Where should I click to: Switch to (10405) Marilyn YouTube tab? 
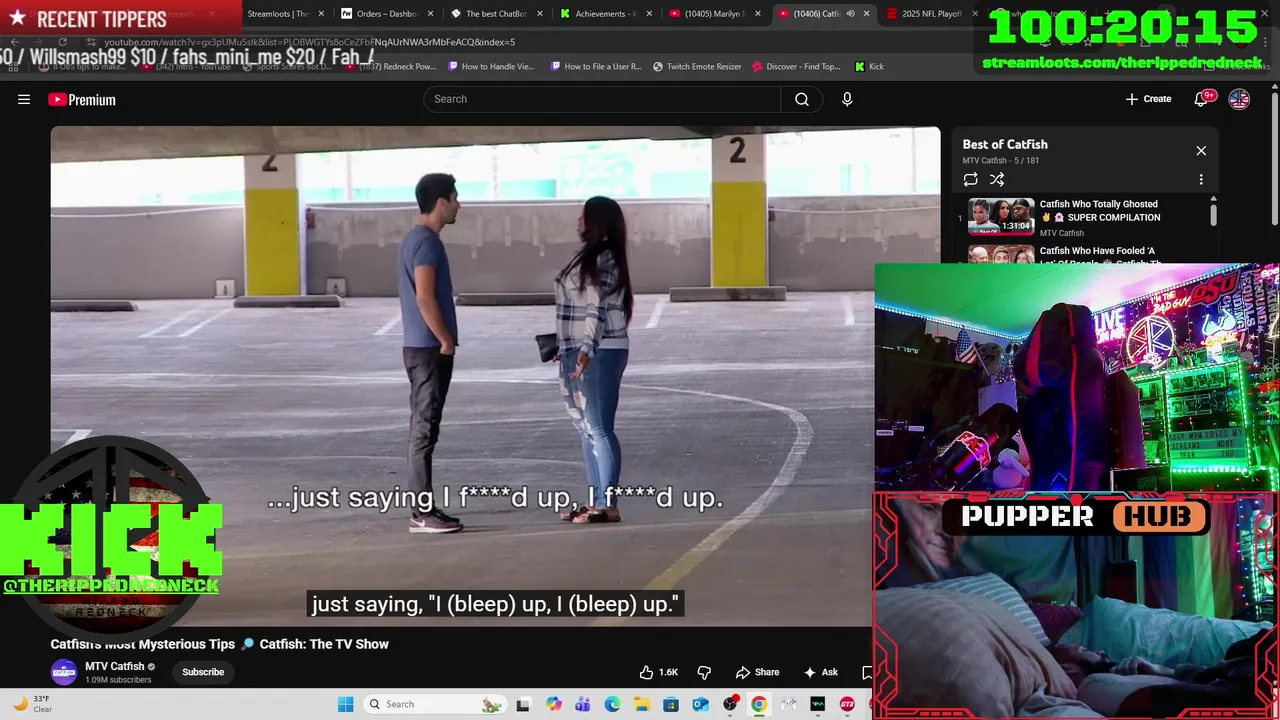coord(708,14)
